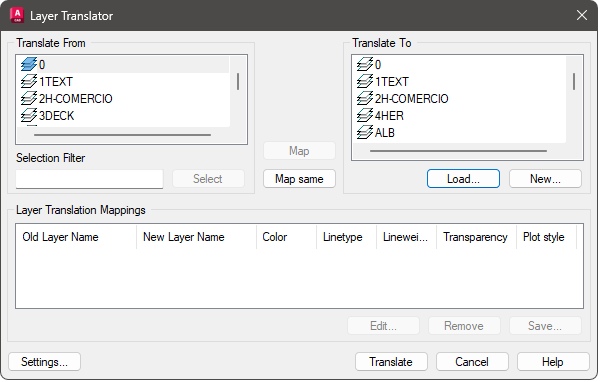Click the AutoCAD logo in the title bar
This screenshot has width=600, height=382.
point(17,15)
